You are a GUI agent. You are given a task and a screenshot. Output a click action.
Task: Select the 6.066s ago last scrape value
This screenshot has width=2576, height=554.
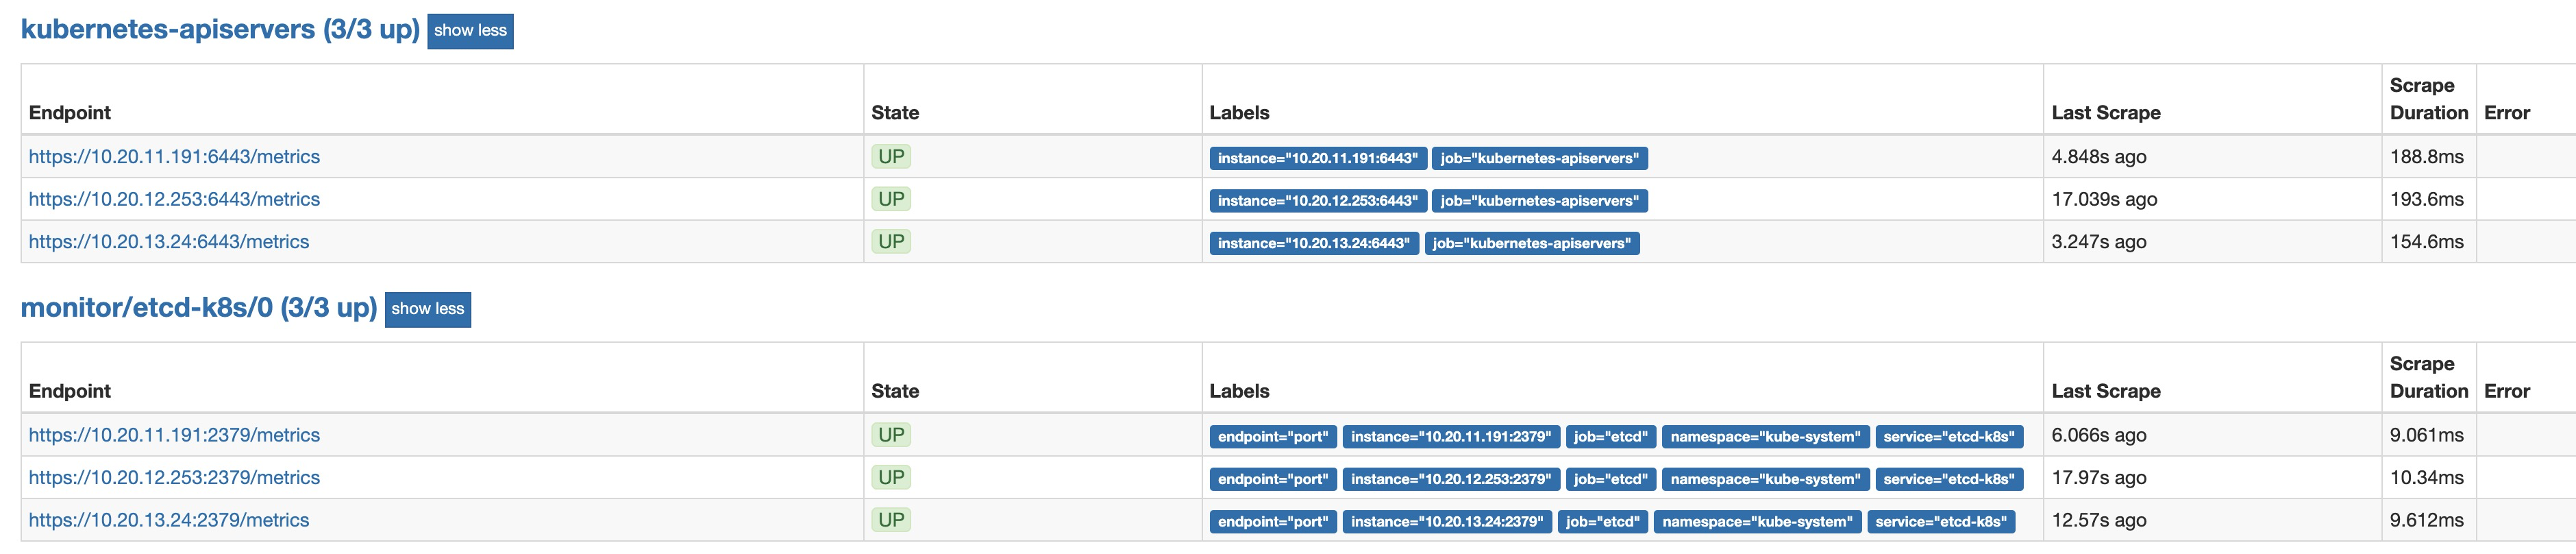point(2099,435)
